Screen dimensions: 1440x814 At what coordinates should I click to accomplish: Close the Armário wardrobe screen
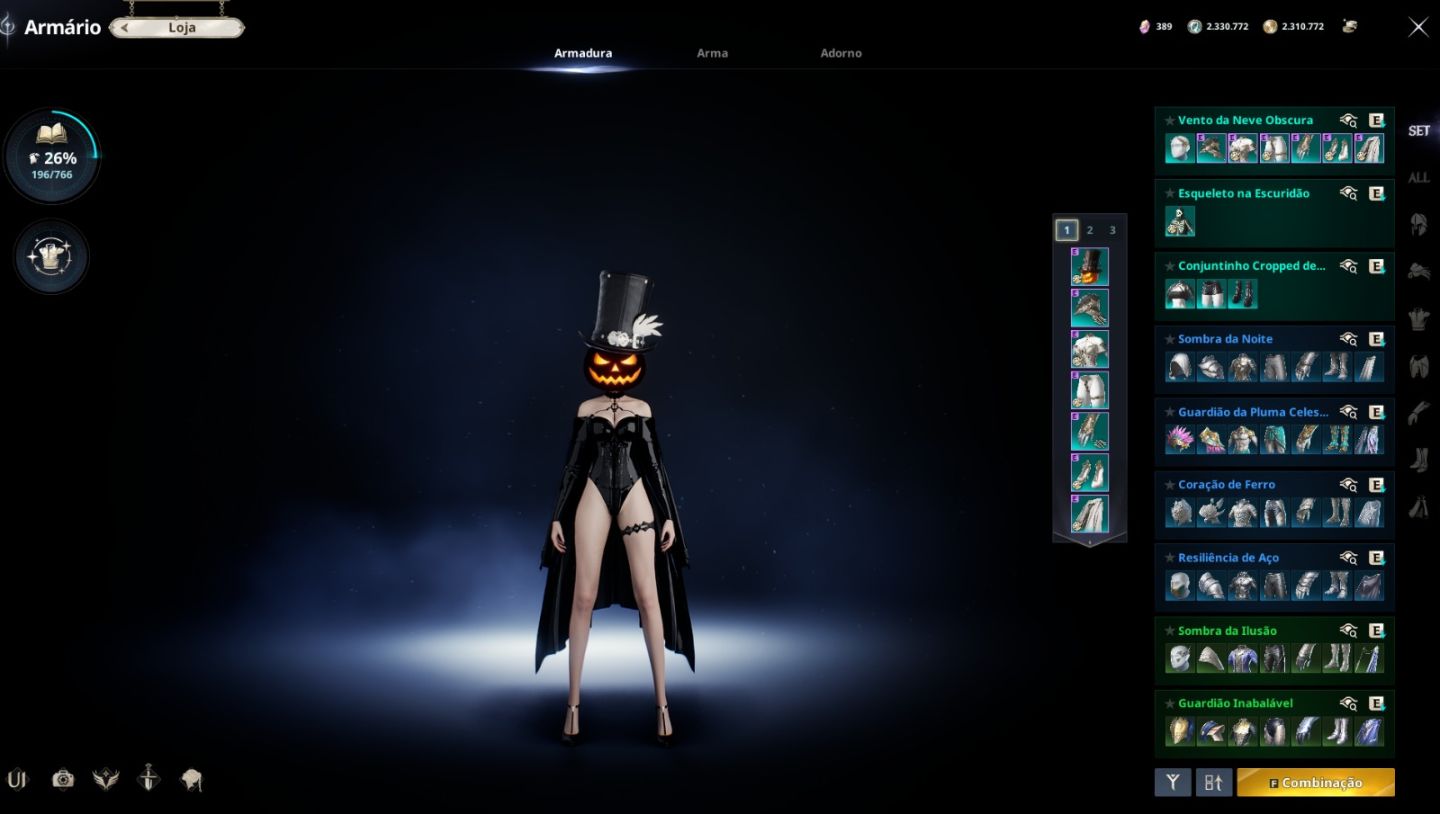(1418, 27)
